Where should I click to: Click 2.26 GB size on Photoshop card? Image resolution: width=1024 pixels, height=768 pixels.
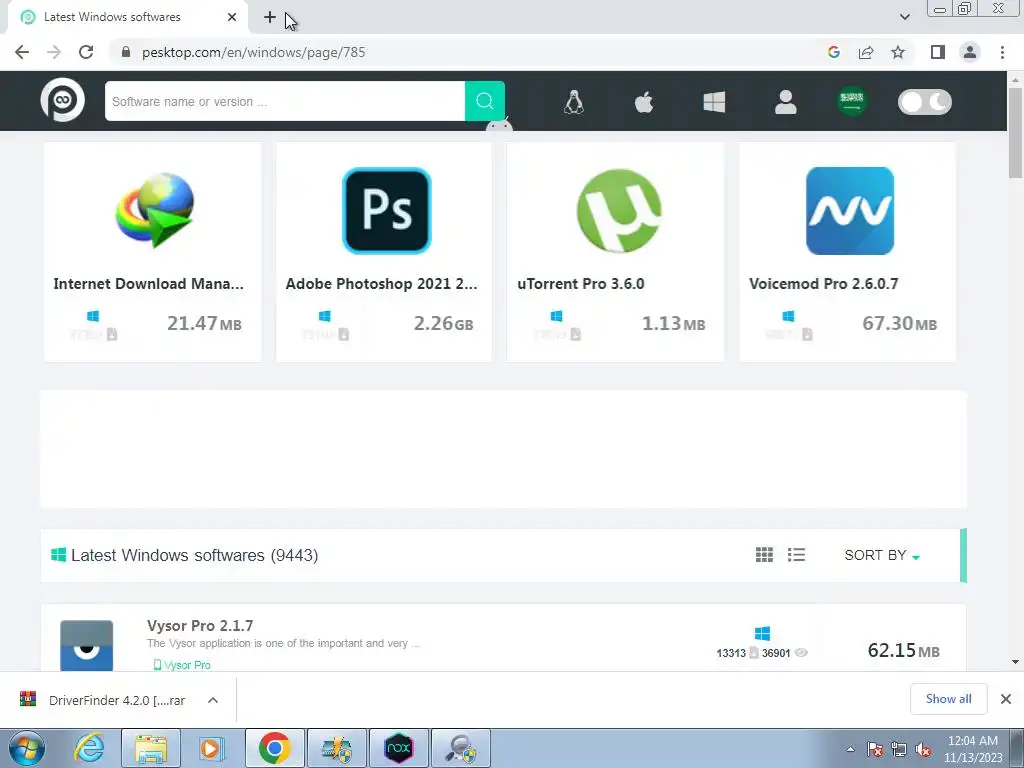pyautogui.click(x=443, y=323)
